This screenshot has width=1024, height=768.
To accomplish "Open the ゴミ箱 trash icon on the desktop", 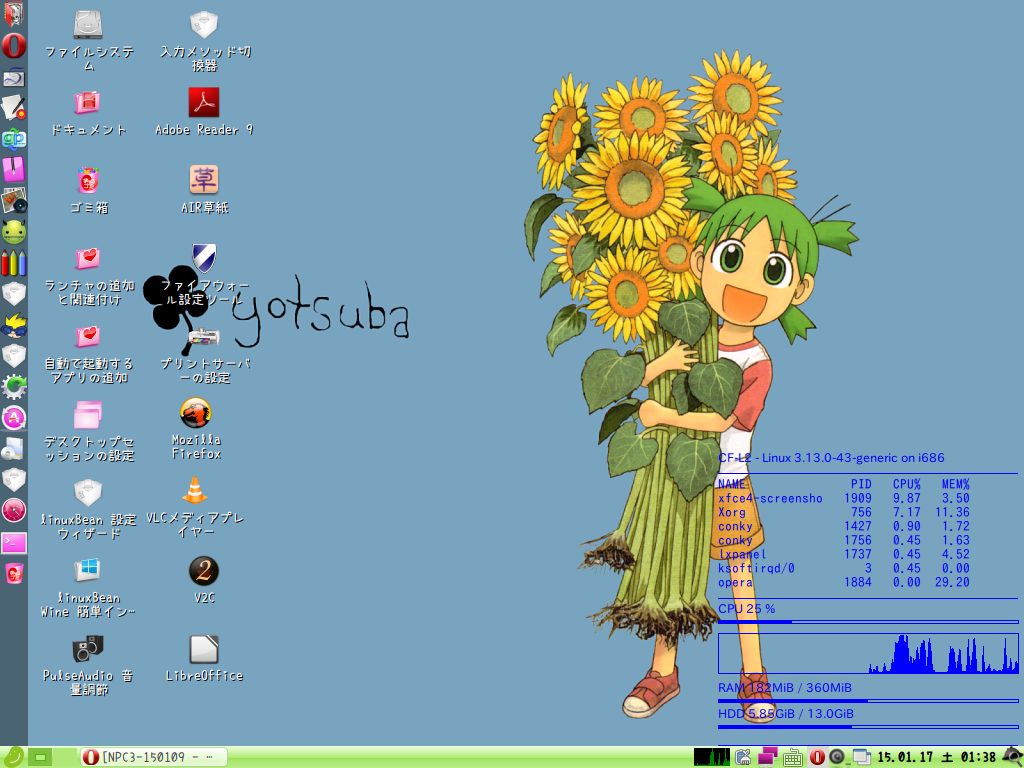I will [88, 180].
